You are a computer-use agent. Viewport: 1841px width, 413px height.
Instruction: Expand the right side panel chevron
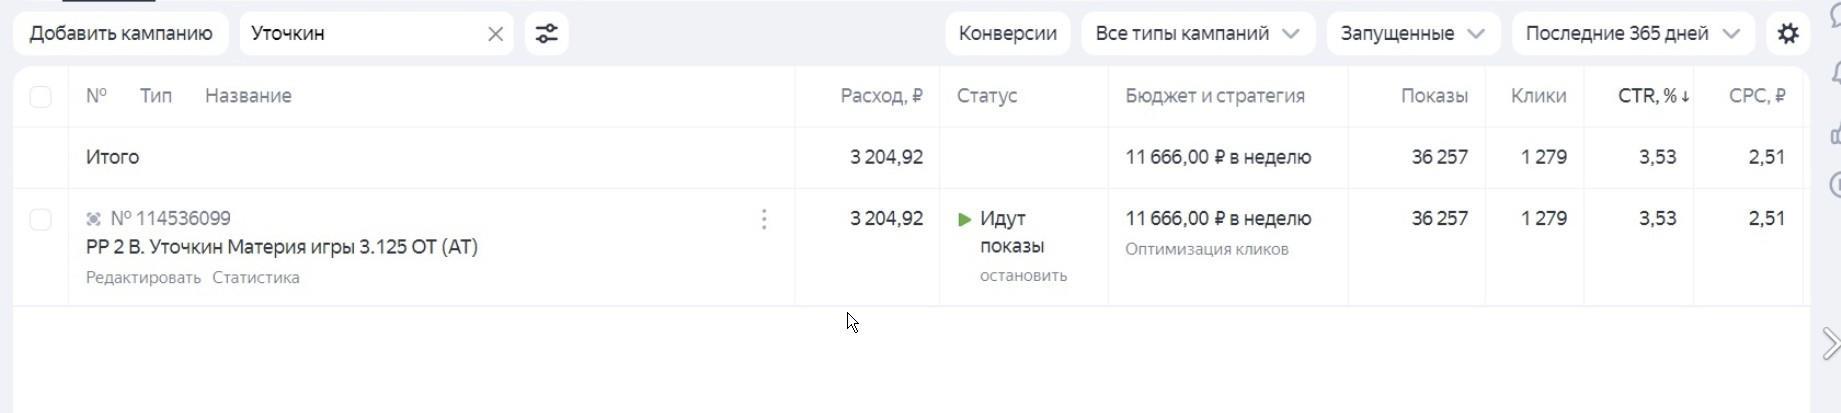(1831, 343)
